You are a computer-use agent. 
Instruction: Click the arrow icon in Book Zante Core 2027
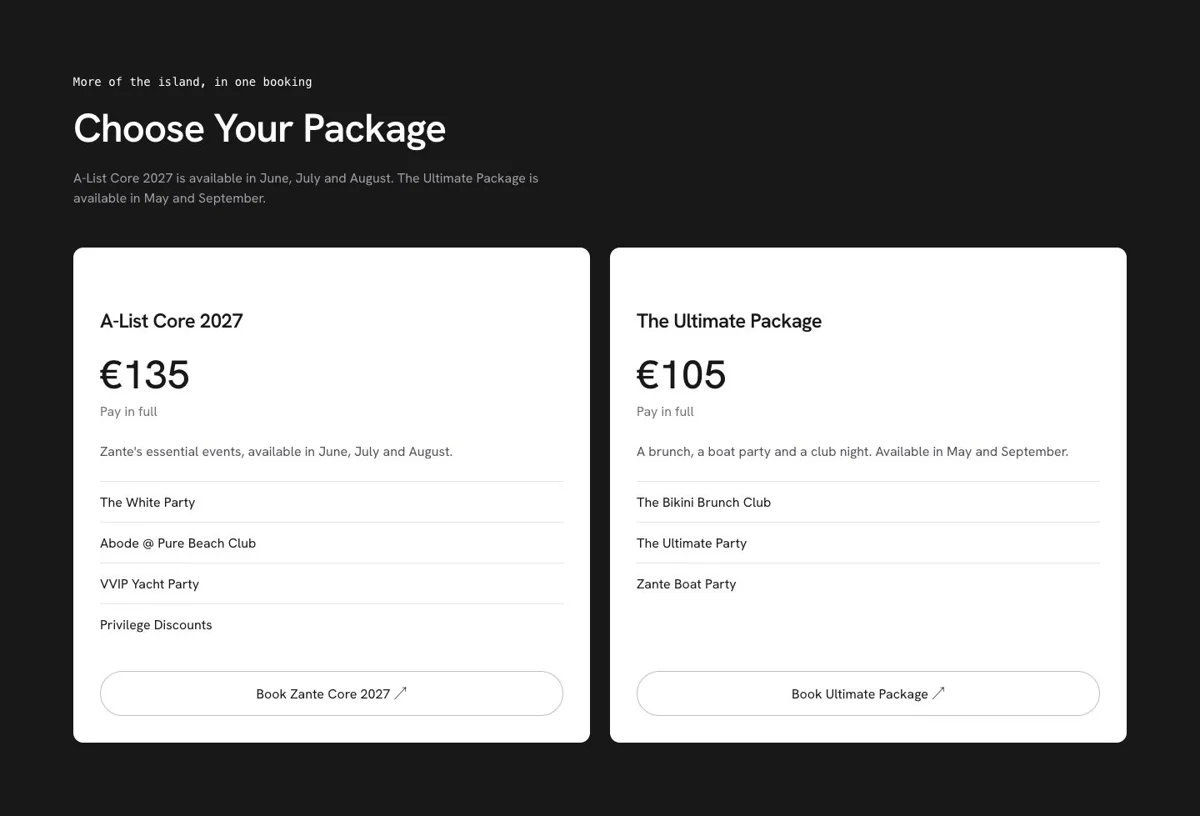401,693
